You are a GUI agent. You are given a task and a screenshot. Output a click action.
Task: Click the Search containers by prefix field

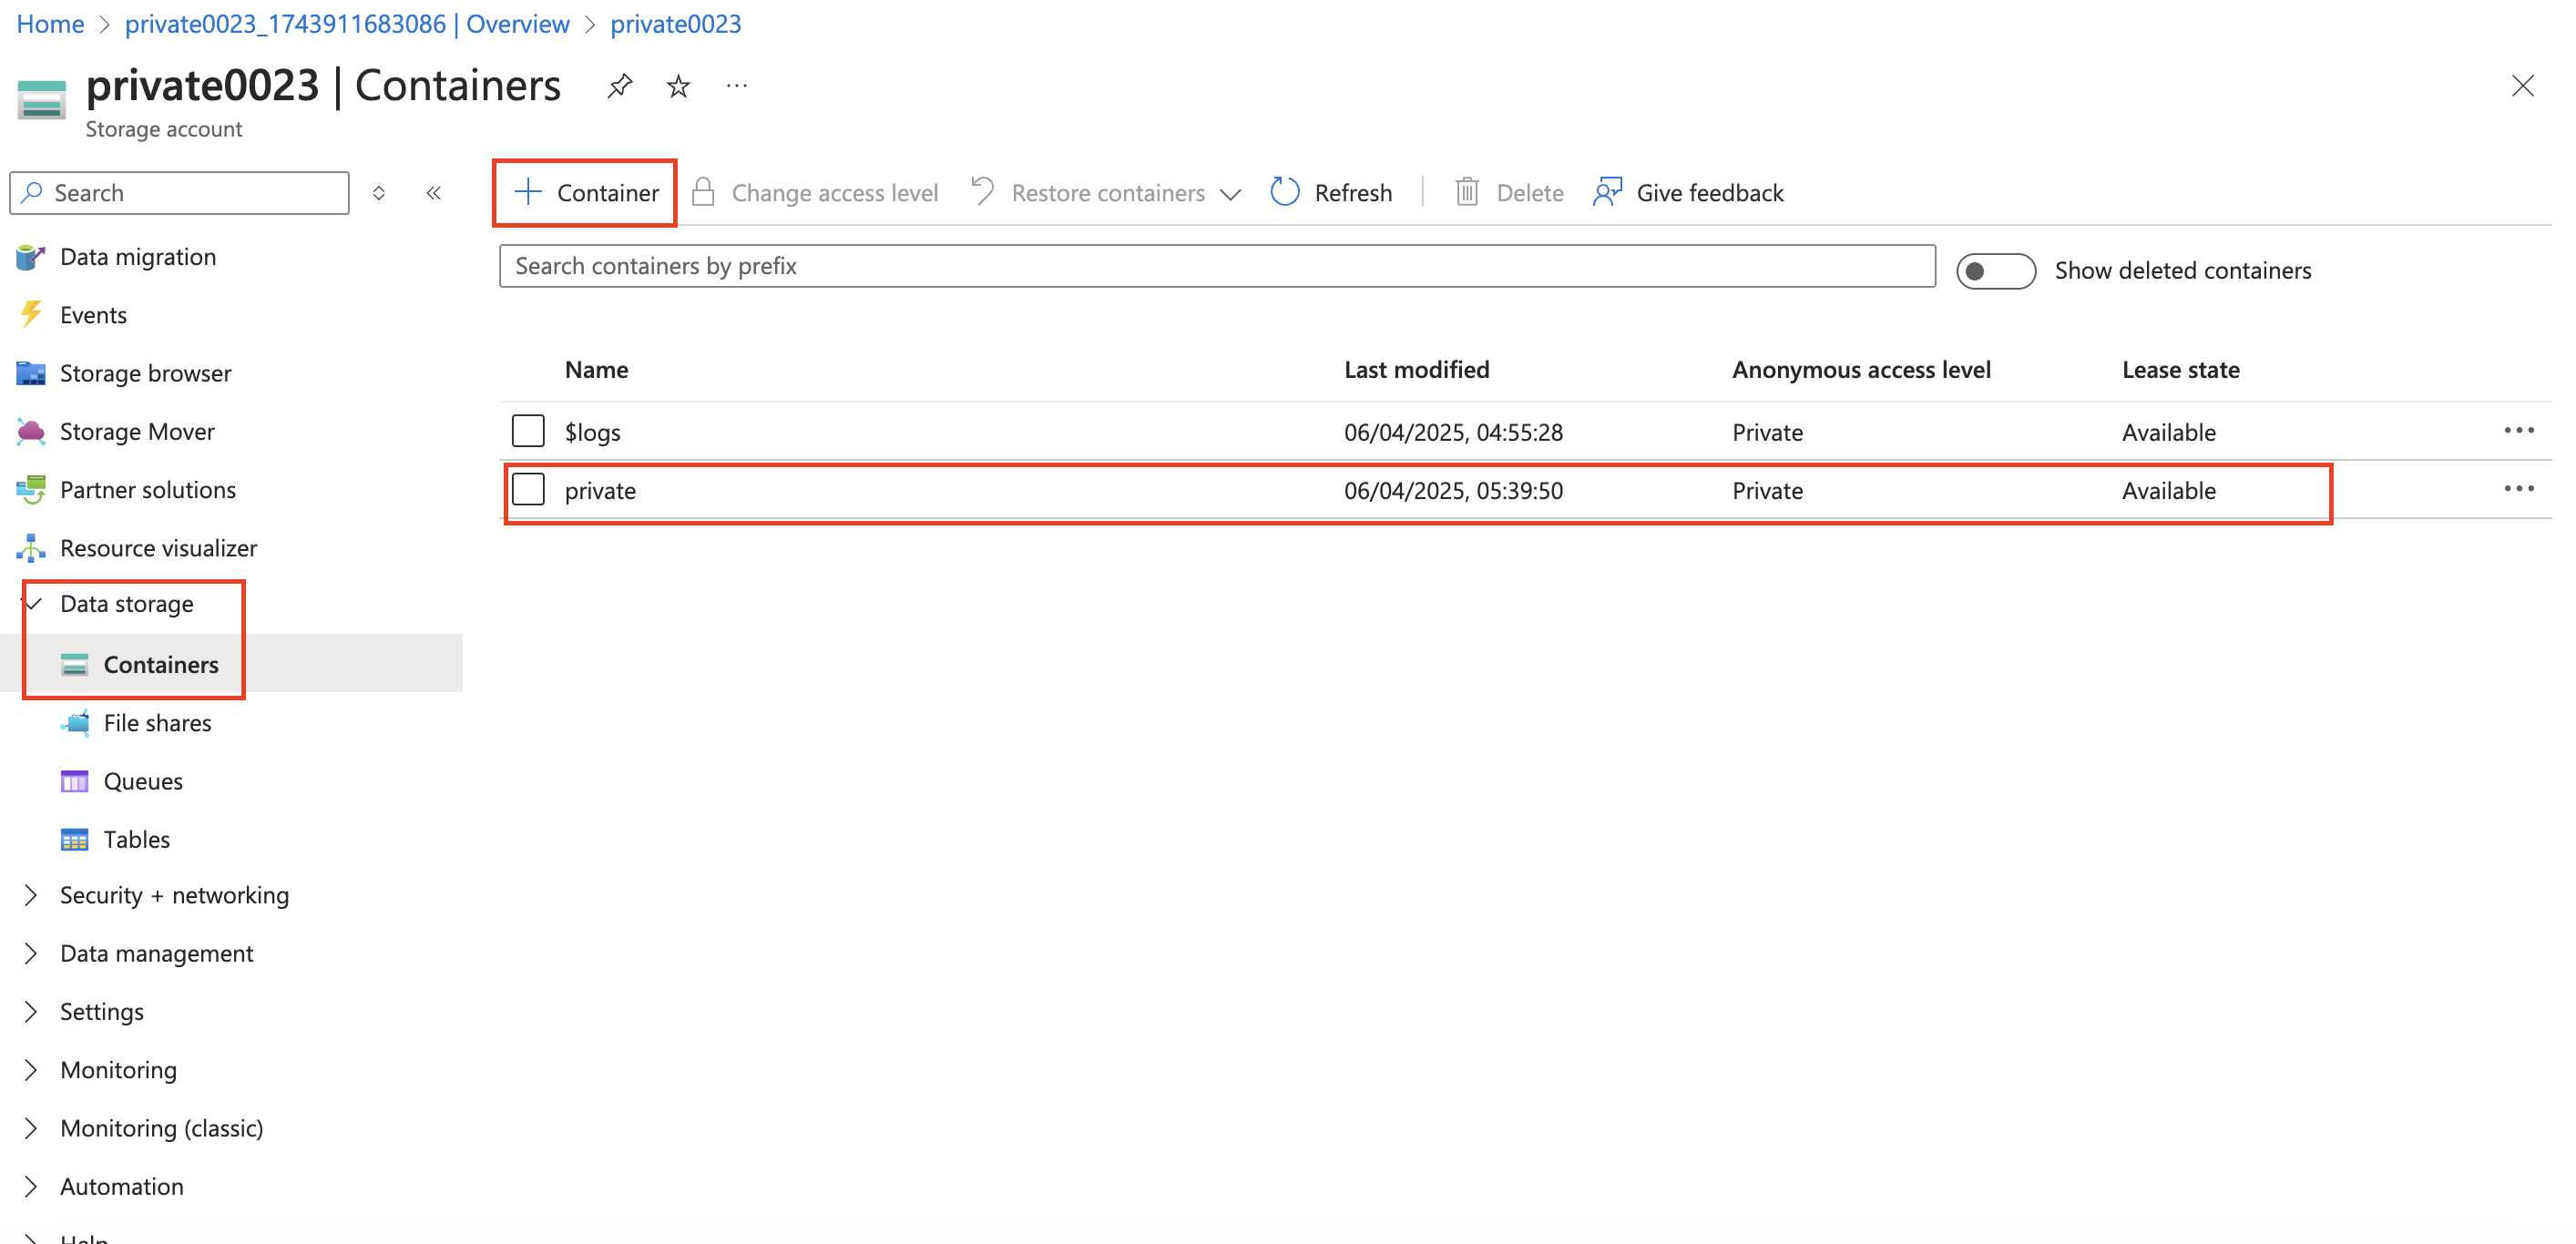[x=1217, y=266]
